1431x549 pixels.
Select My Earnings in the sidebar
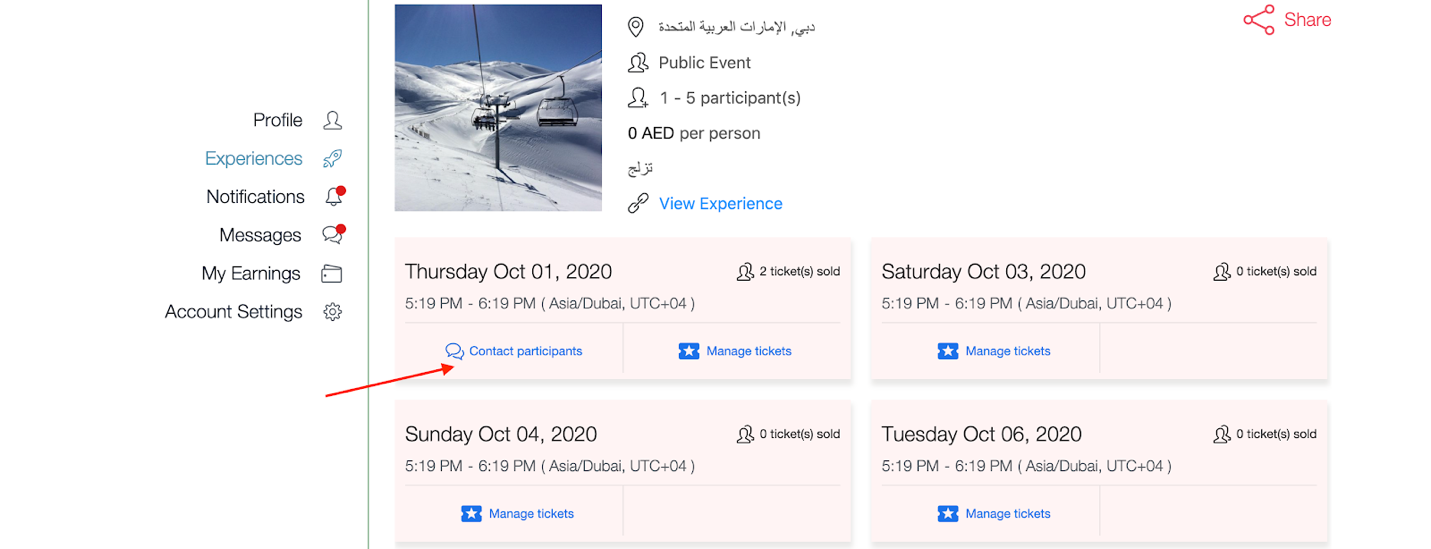point(251,274)
